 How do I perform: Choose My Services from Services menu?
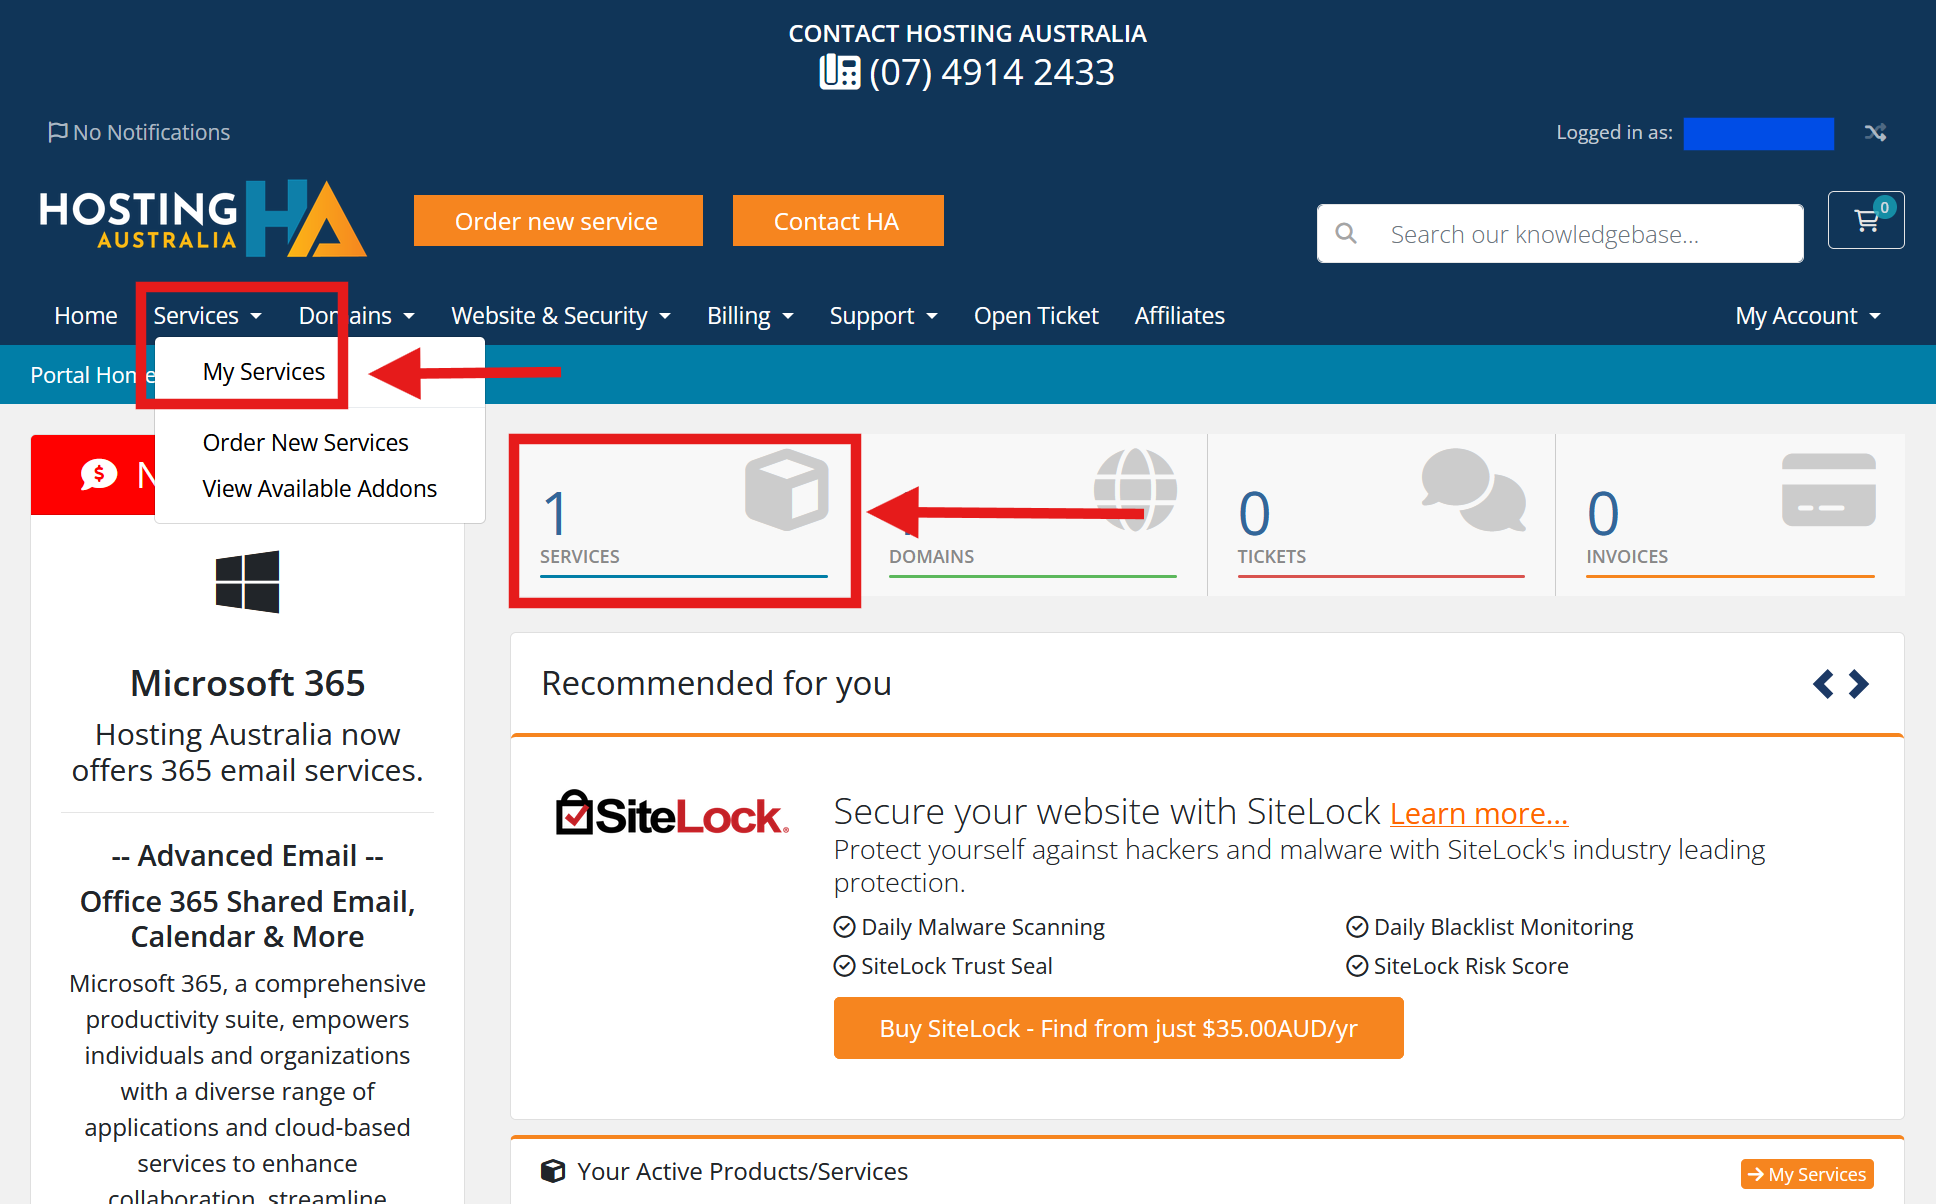pyautogui.click(x=264, y=372)
